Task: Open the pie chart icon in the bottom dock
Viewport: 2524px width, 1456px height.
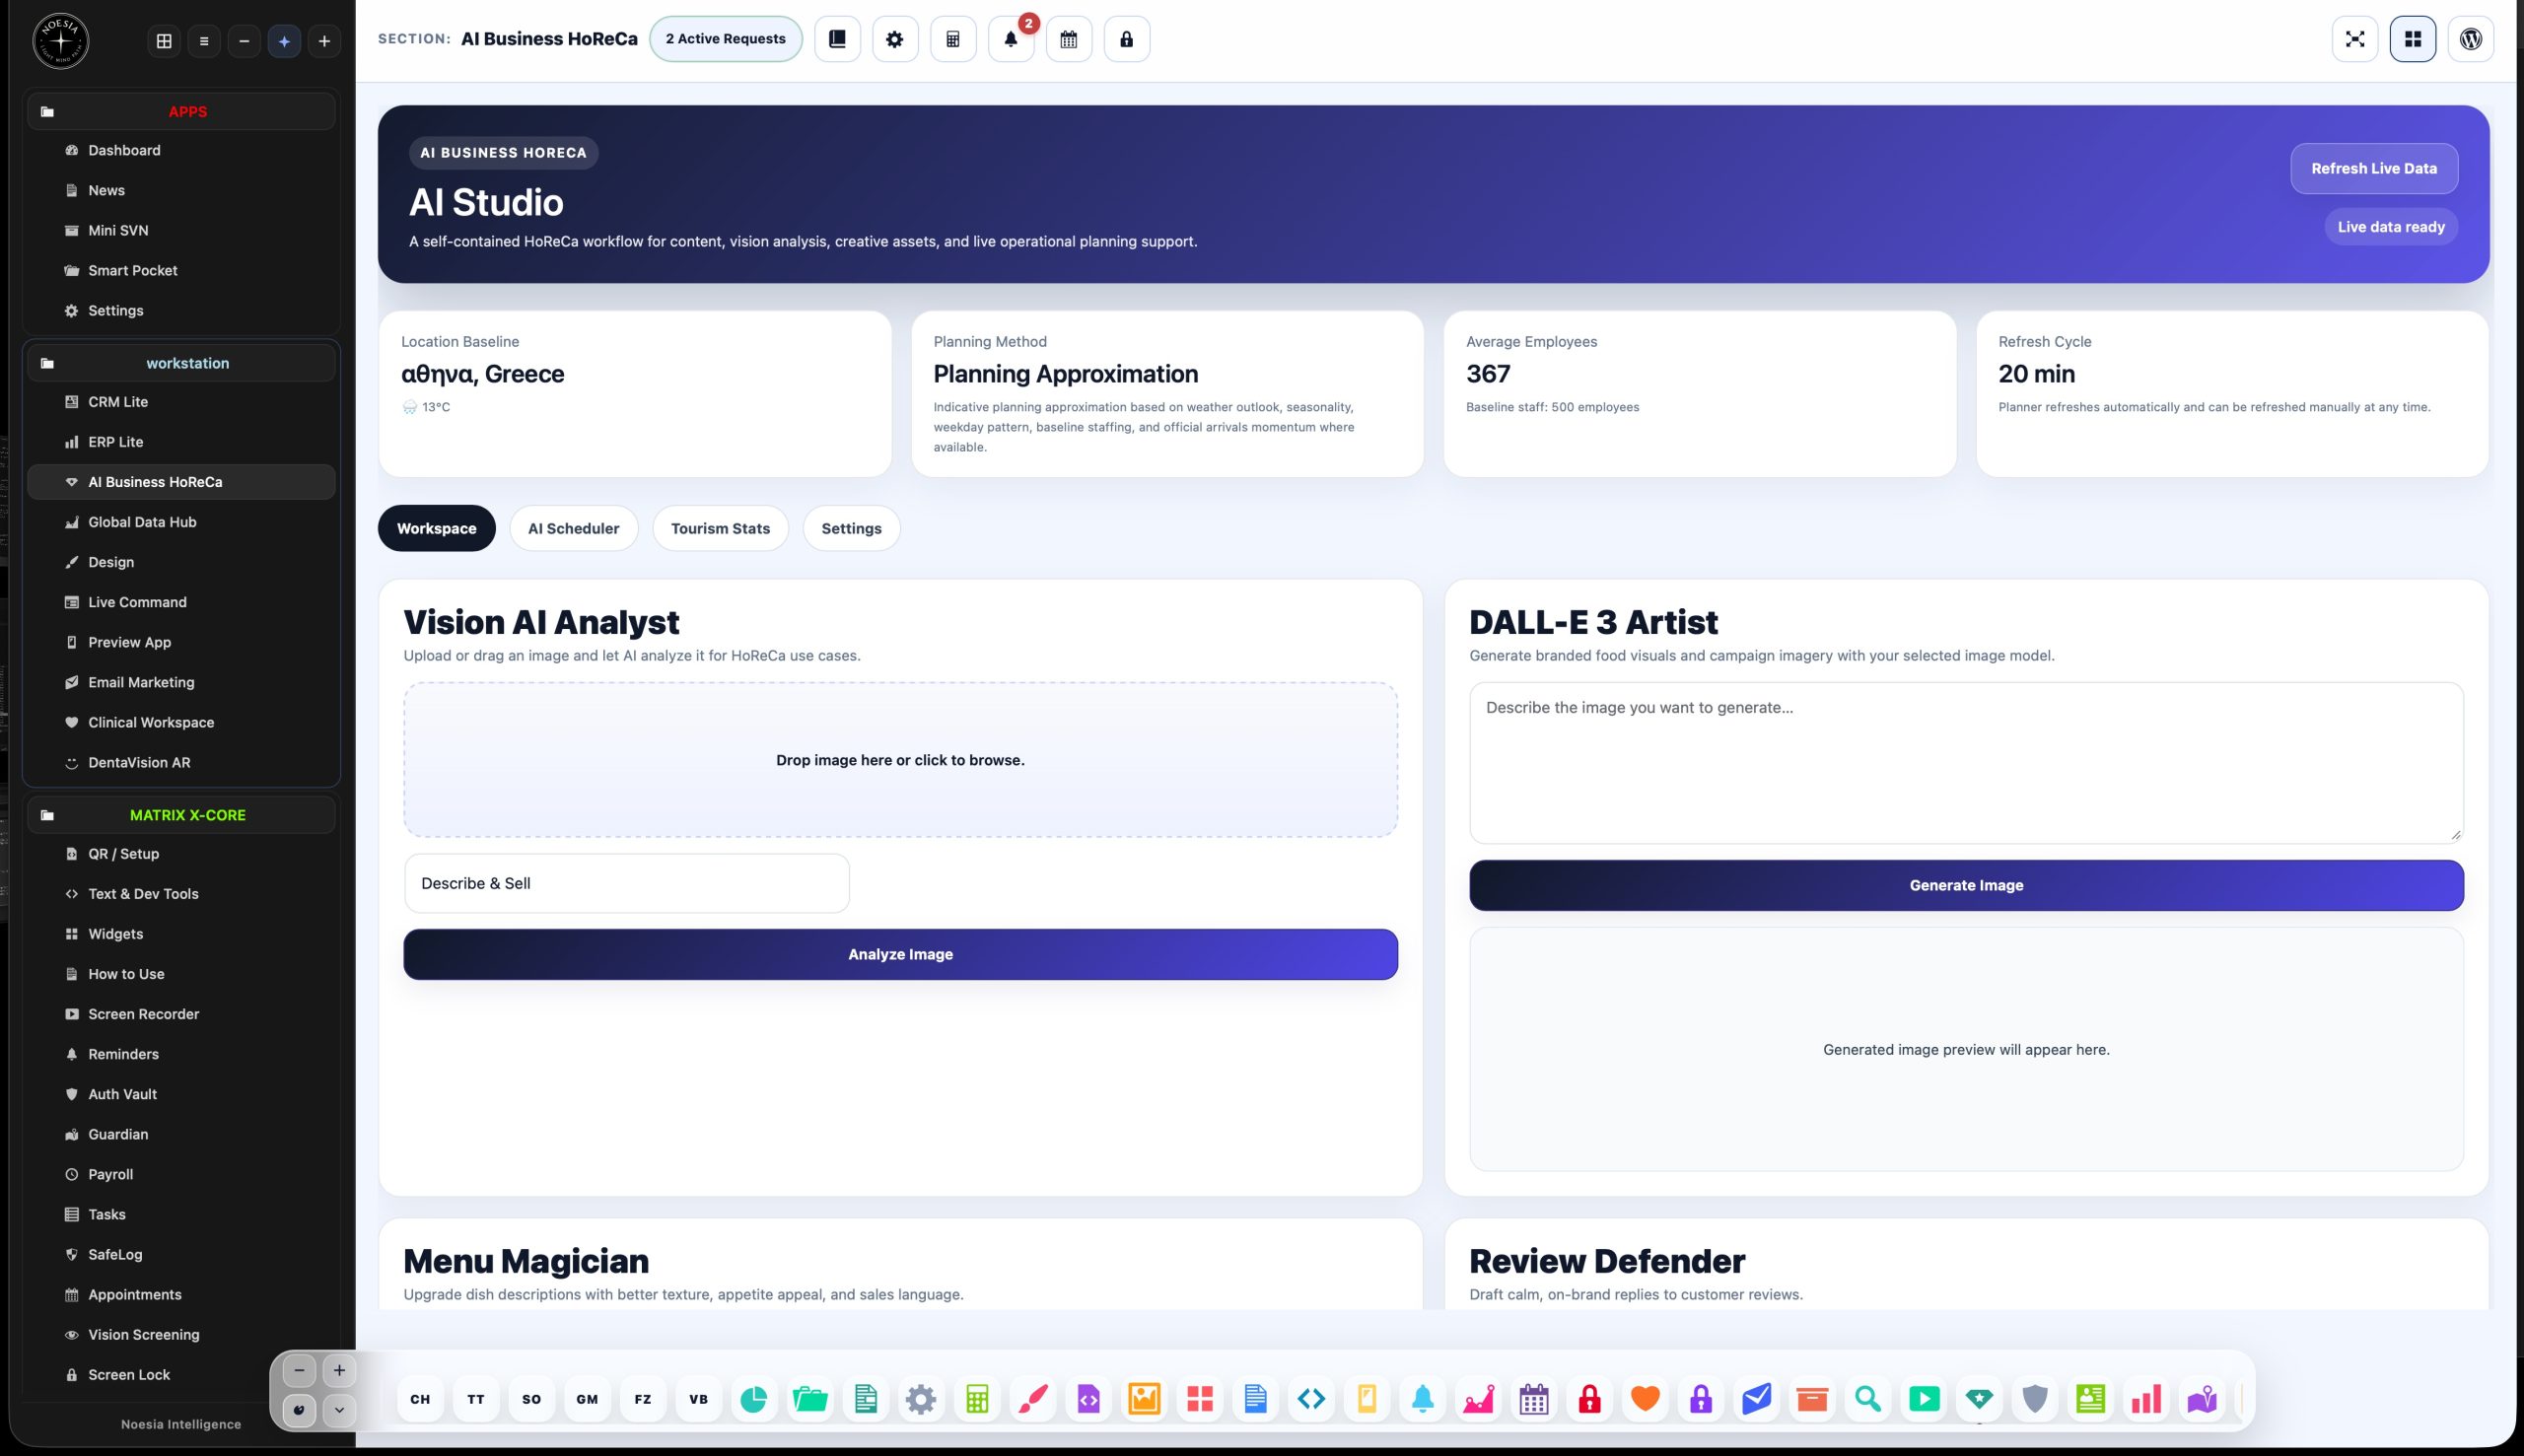Action: pos(754,1399)
